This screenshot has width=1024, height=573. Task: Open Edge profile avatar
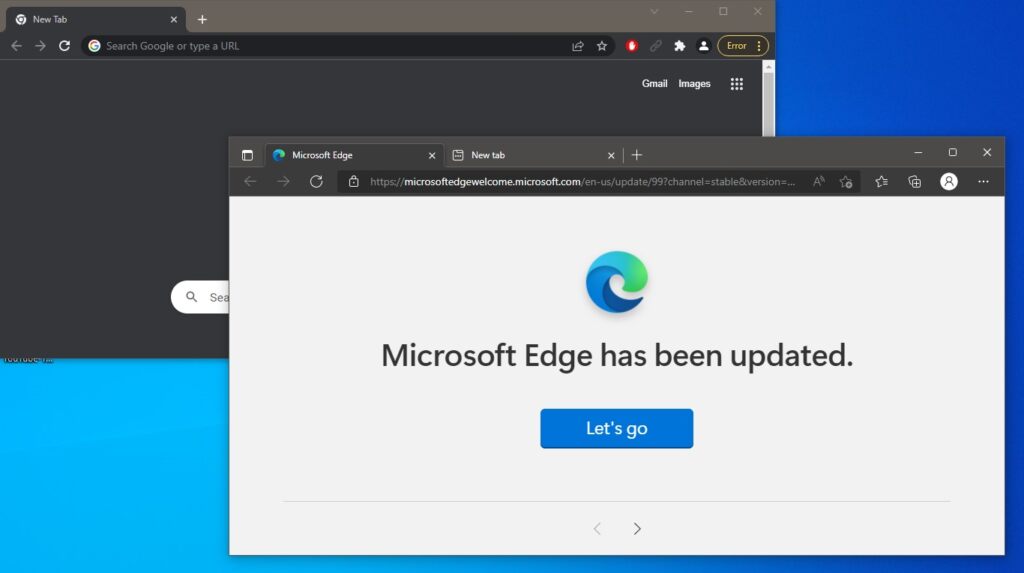point(949,182)
